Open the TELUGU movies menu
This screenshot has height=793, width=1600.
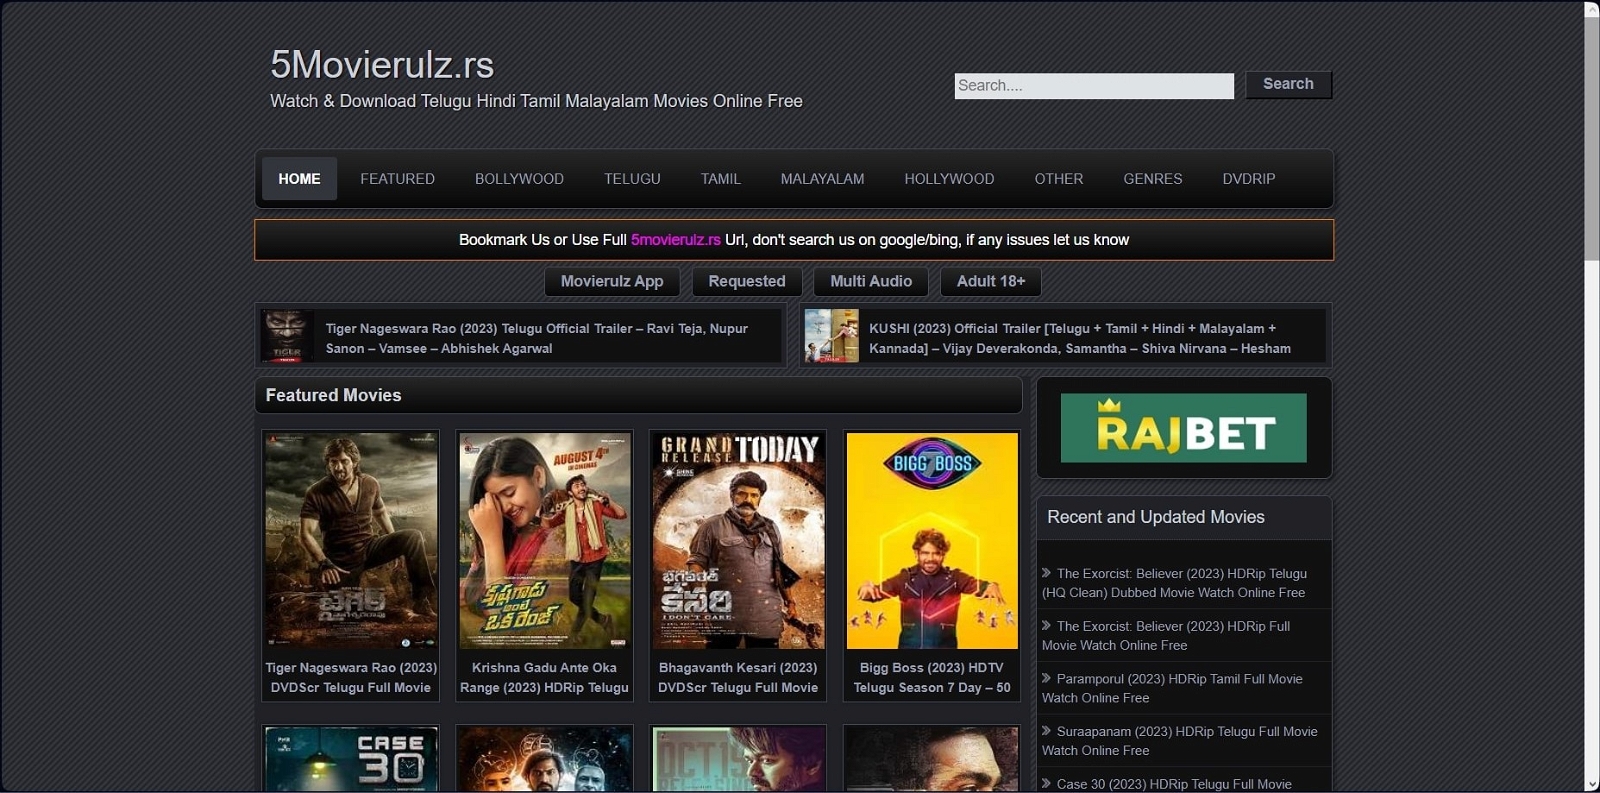point(632,179)
